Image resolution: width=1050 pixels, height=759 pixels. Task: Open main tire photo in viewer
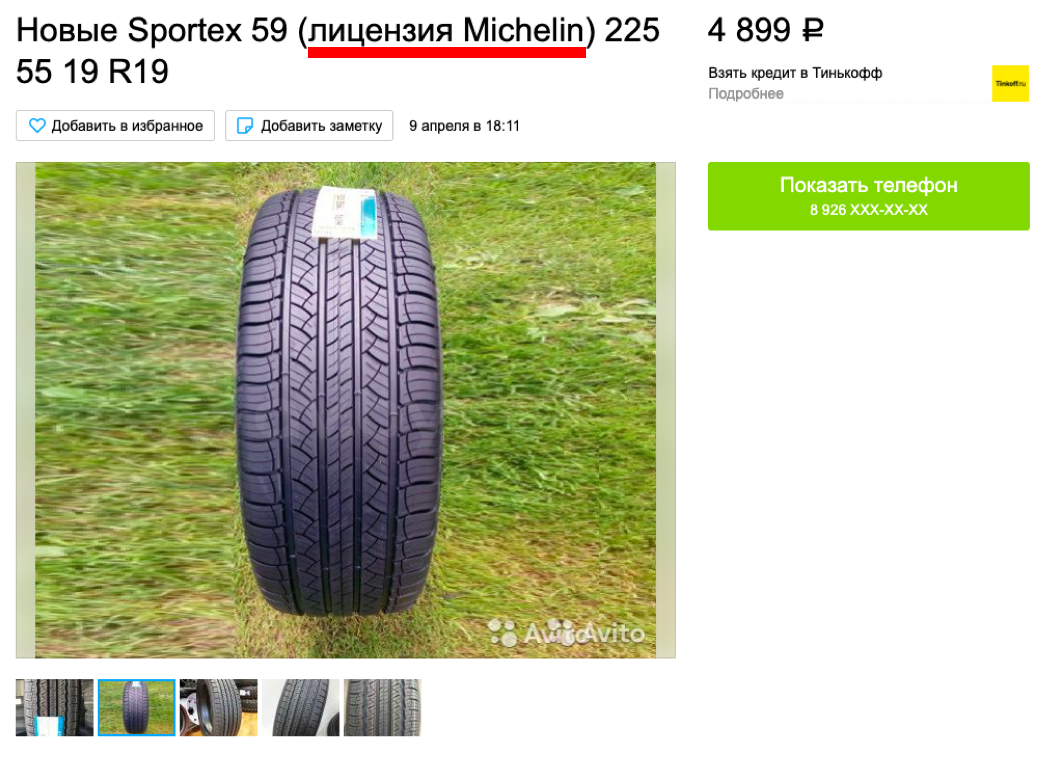346,410
